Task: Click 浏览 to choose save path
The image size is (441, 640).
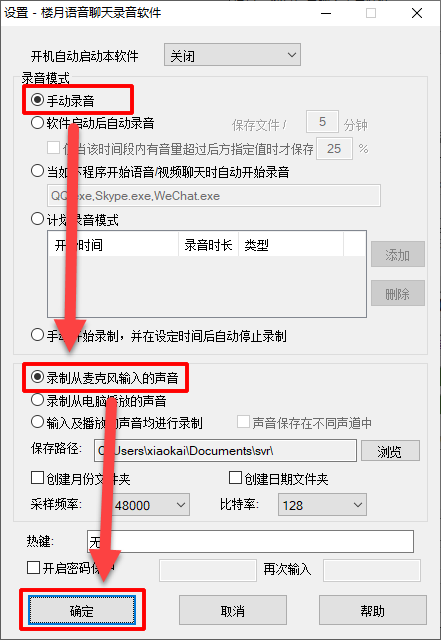Action: coord(390,451)
